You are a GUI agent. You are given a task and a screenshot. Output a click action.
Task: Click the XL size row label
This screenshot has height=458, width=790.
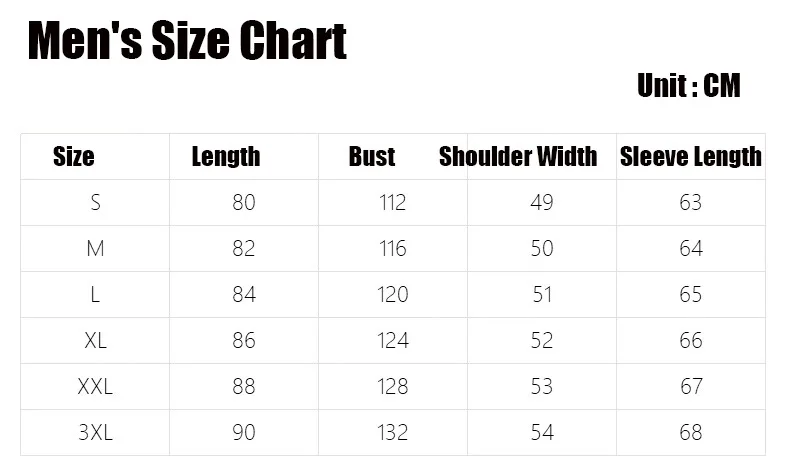click(x=95, y=341)
